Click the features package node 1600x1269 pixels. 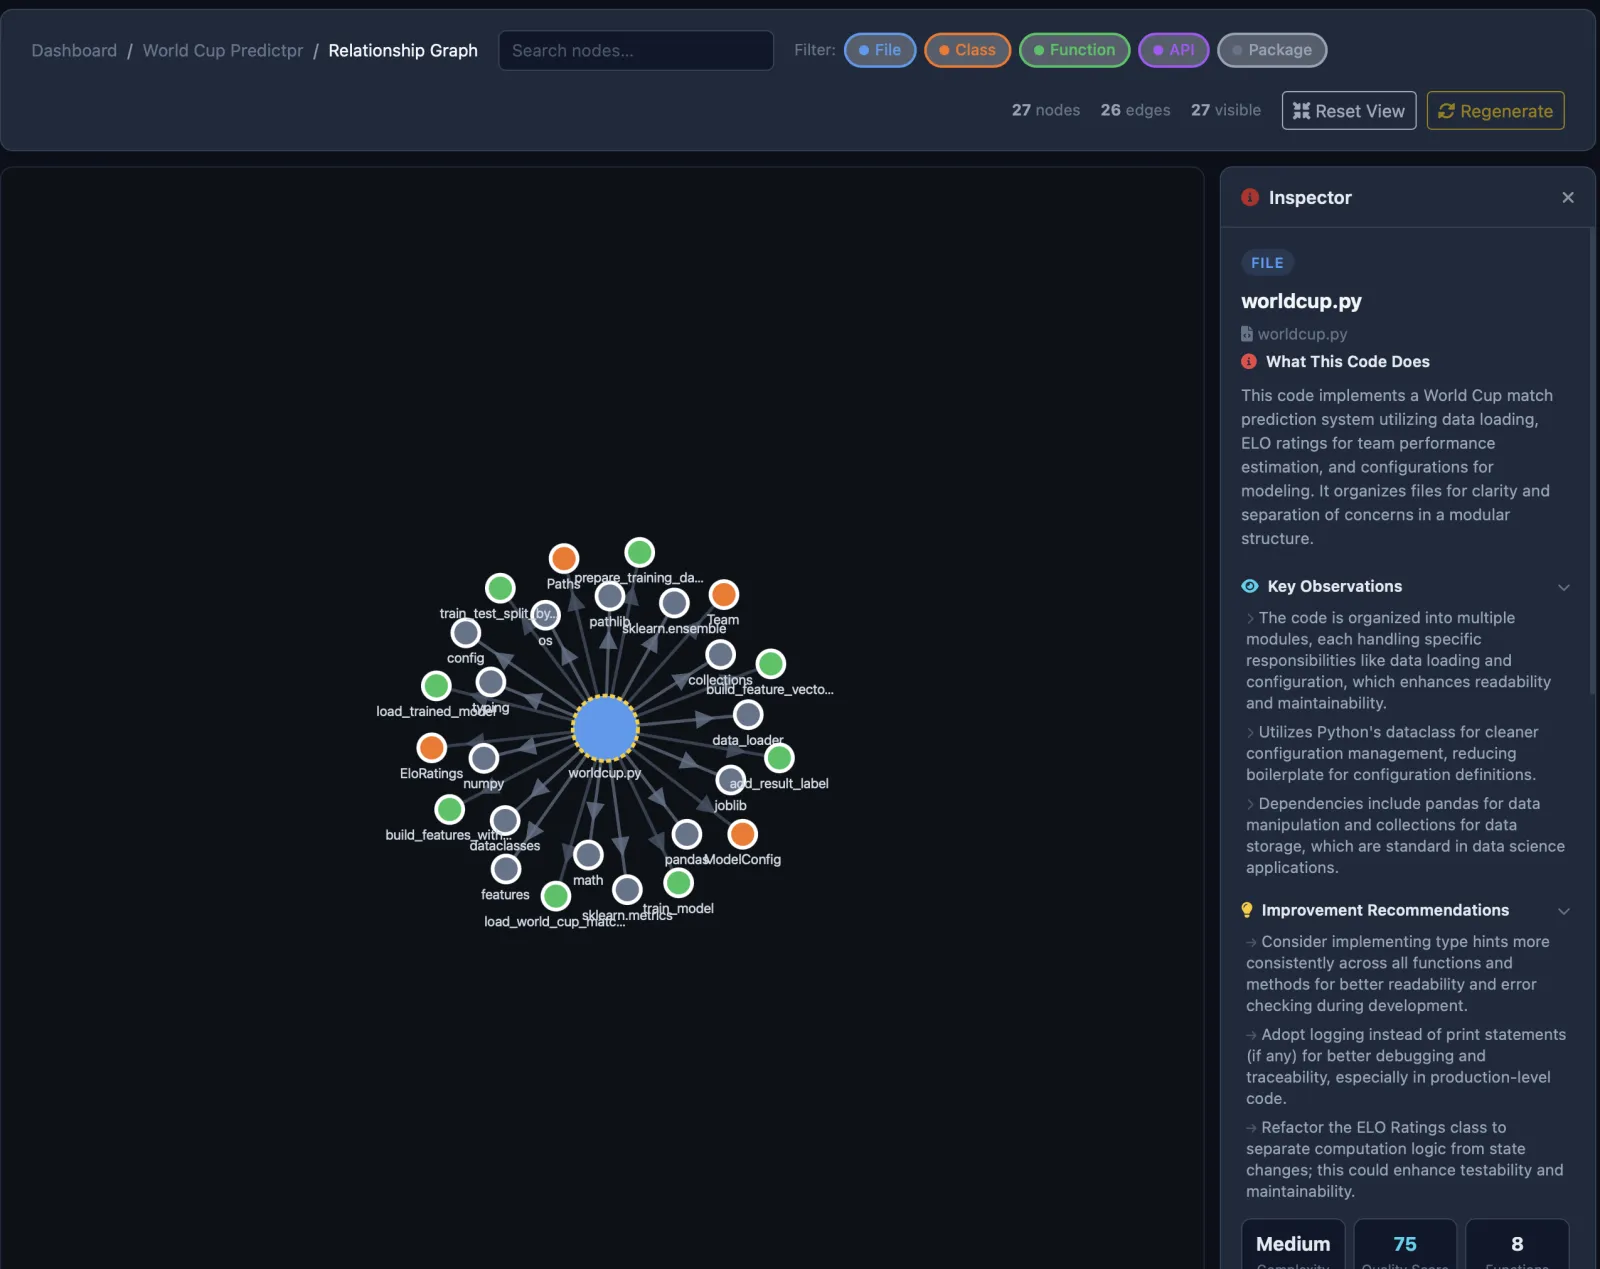click(x=506, y=869)
